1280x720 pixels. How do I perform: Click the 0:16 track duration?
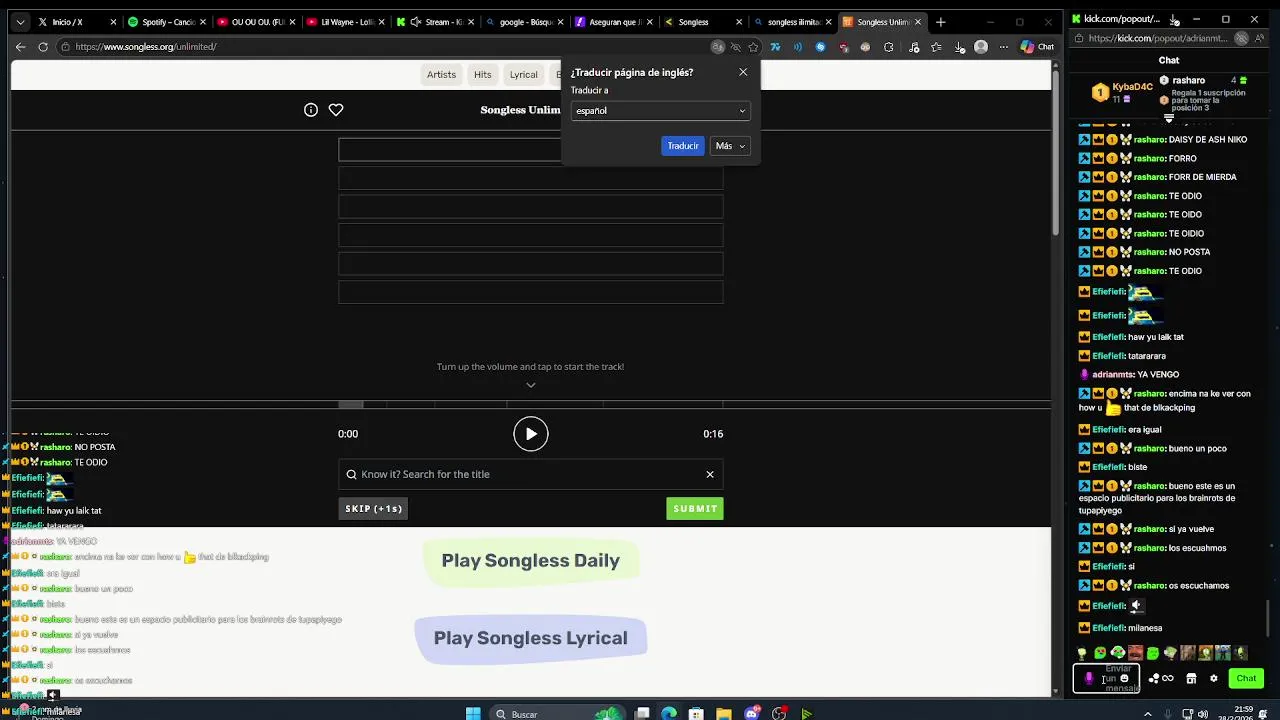(713, 434)
